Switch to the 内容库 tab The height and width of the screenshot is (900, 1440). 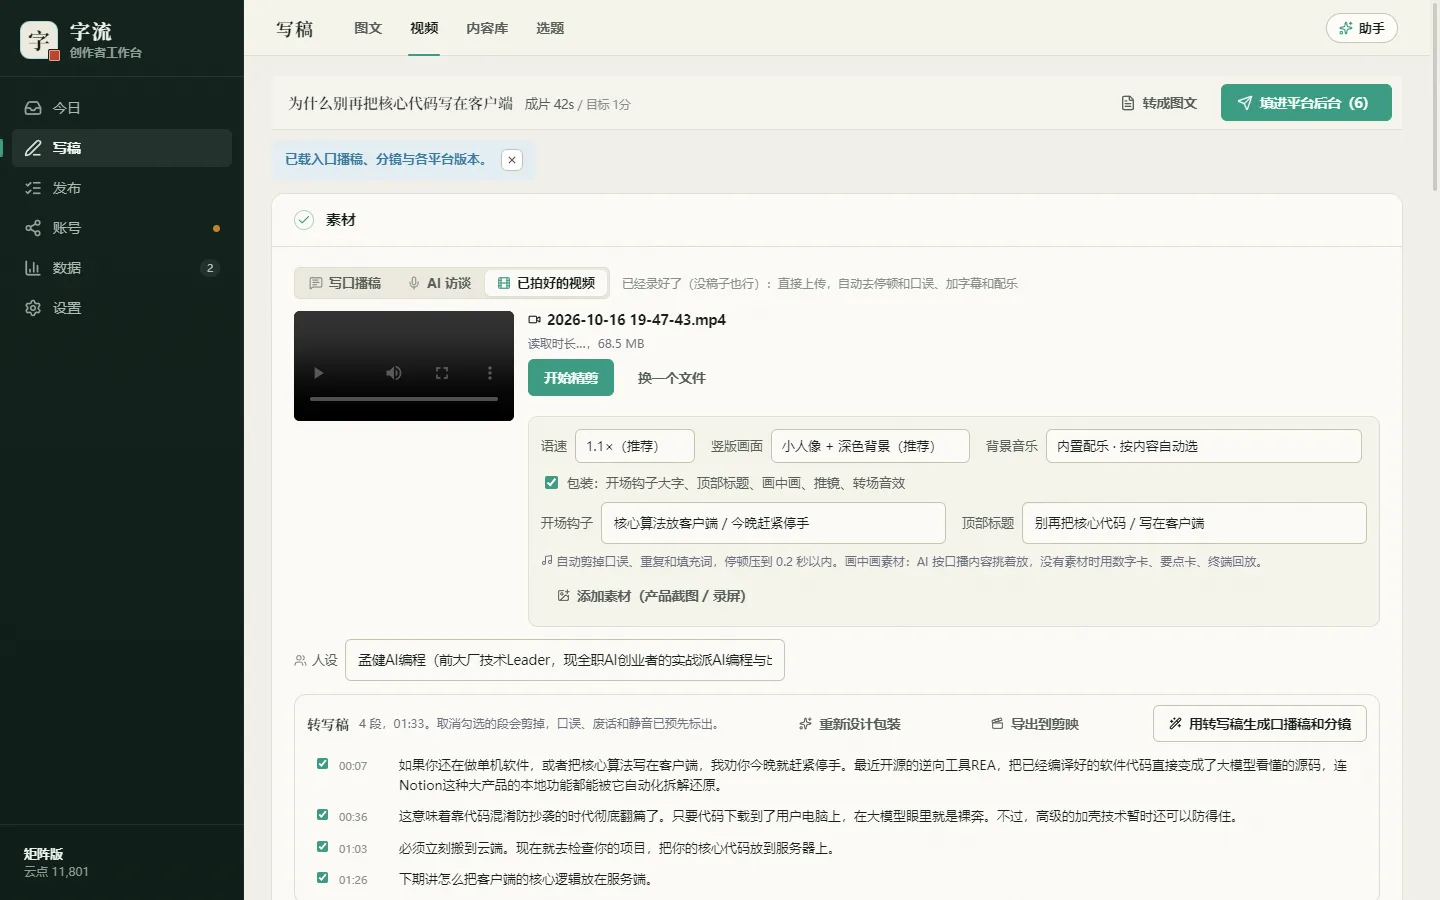point(487,28)
